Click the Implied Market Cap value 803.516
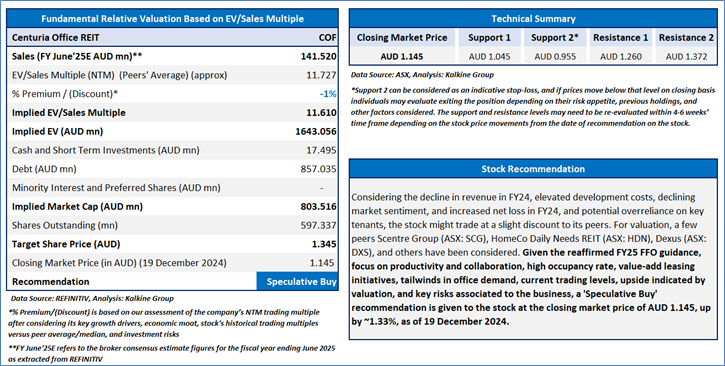The height and width of the screenshot is (366, 725). tap(319, 207)
